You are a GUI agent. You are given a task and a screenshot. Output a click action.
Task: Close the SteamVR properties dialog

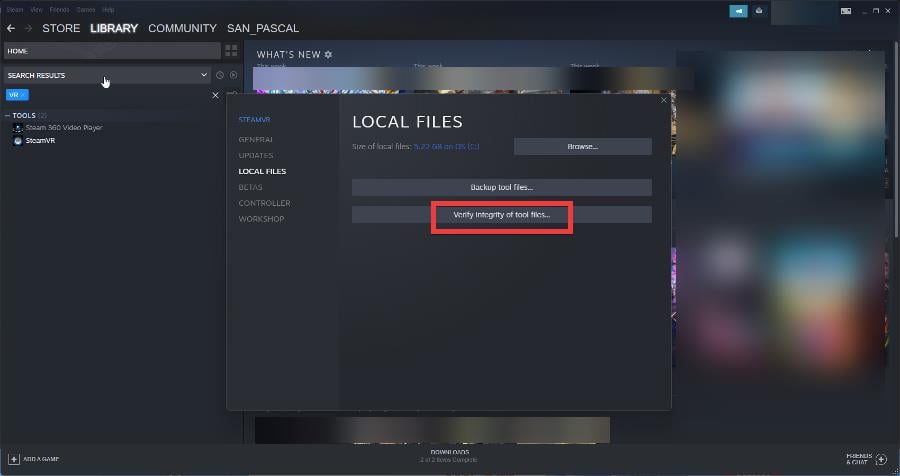[x=664, y=100]
